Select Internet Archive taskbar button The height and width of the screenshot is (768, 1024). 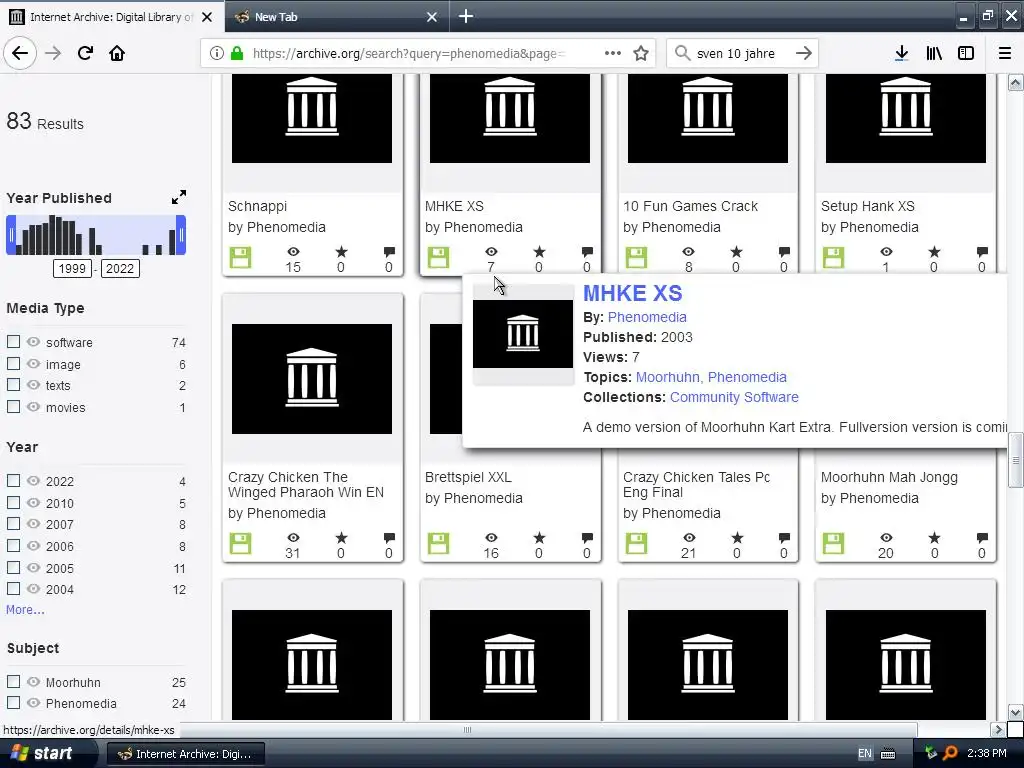[185, 754]
